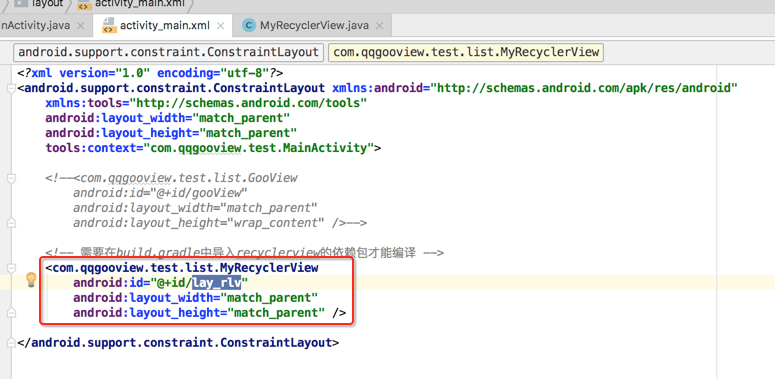
Task: Click the build.gradle Chinese comment line
Action: pos(245,253)
